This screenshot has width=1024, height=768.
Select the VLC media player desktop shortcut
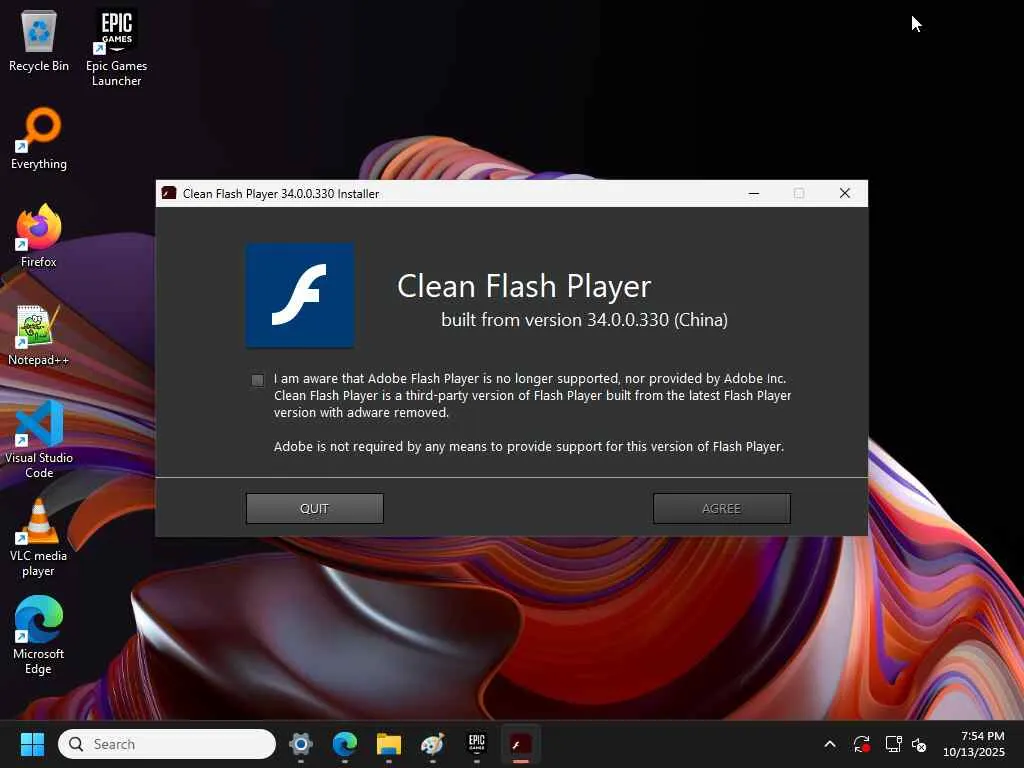point(39,537)
